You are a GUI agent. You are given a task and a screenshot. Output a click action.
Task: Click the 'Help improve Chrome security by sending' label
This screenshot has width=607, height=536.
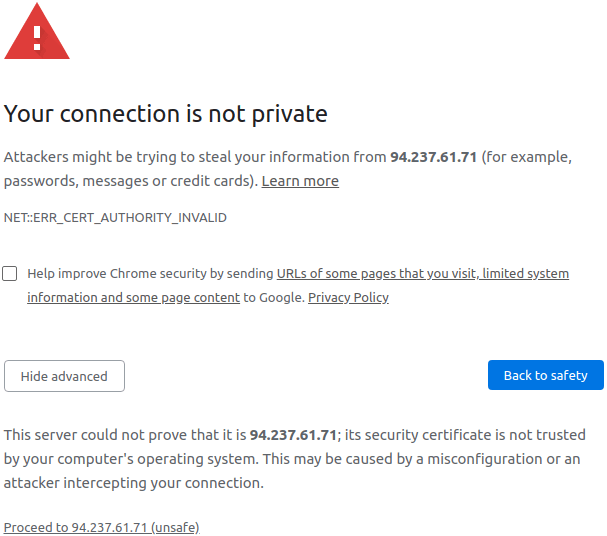(x=150, y=273)
